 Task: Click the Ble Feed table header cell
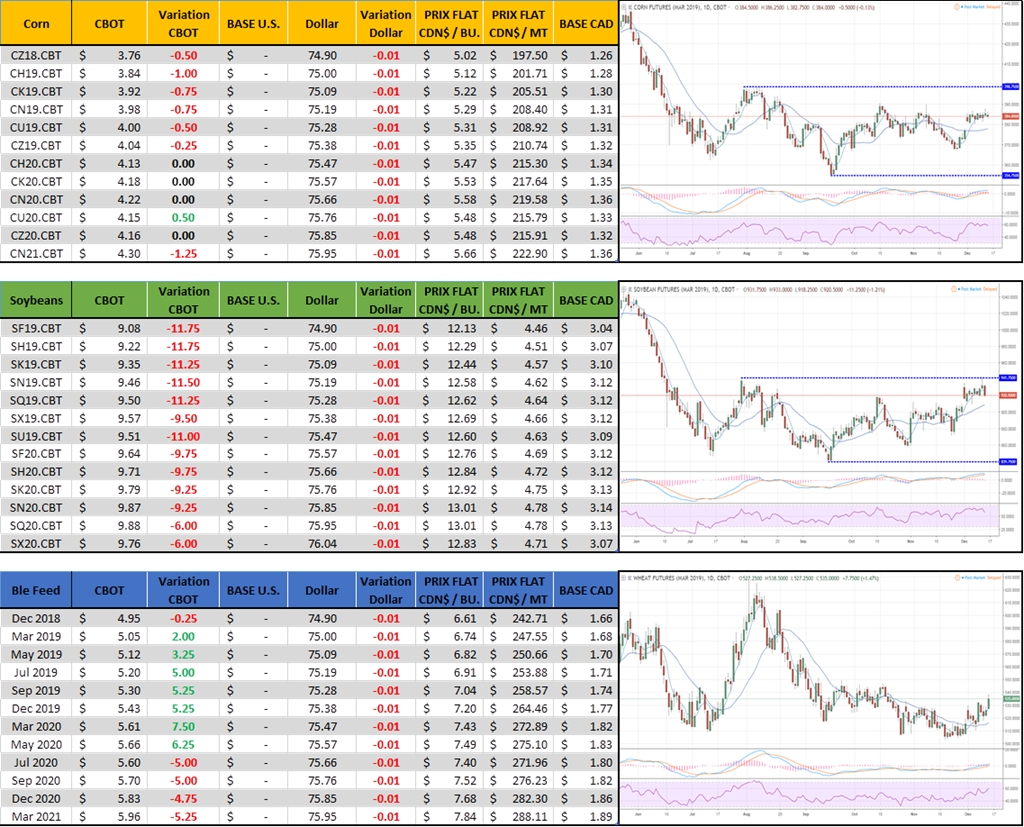36,590
